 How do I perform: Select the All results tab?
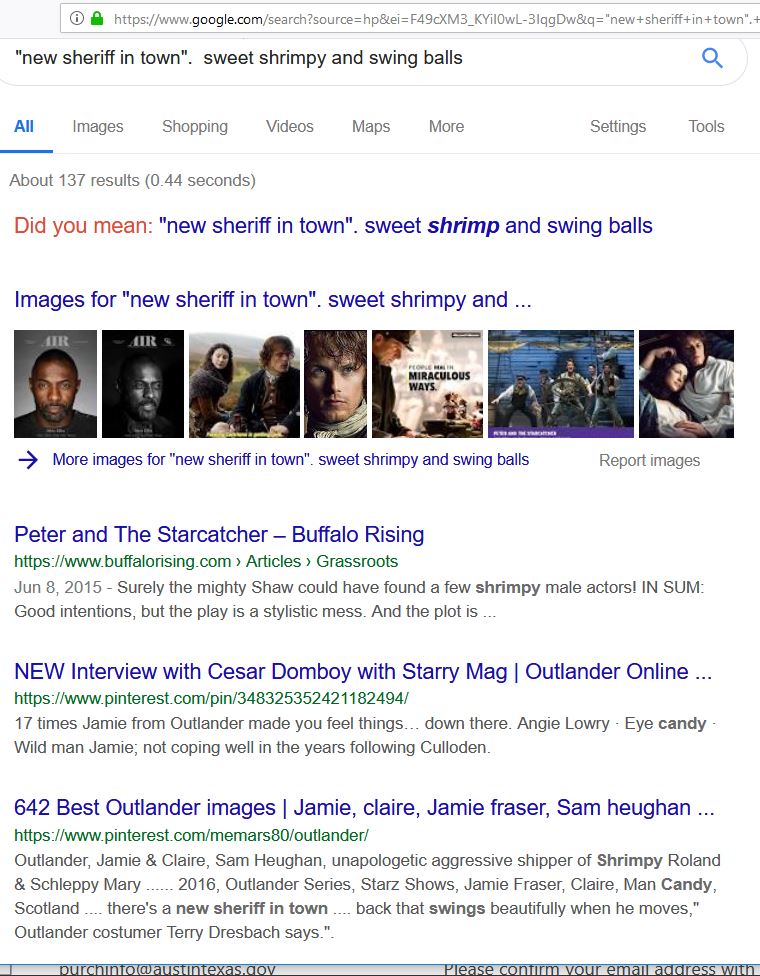[24, 126]
